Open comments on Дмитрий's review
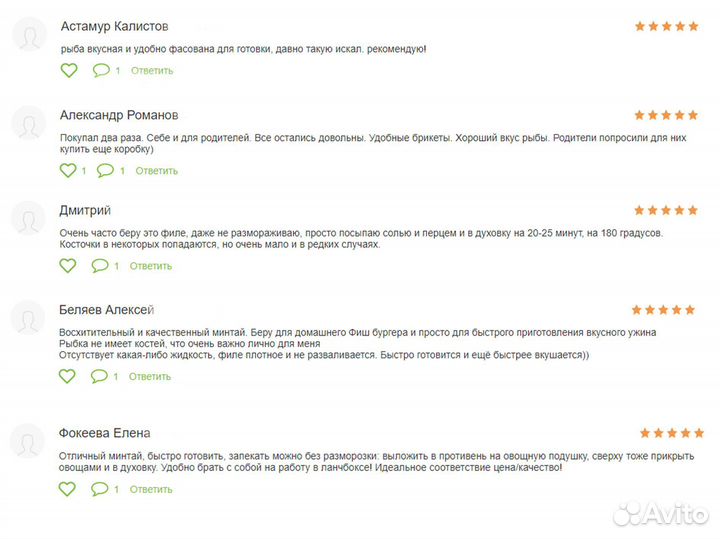This screenshot has height=539, width=720. (100, 266)
